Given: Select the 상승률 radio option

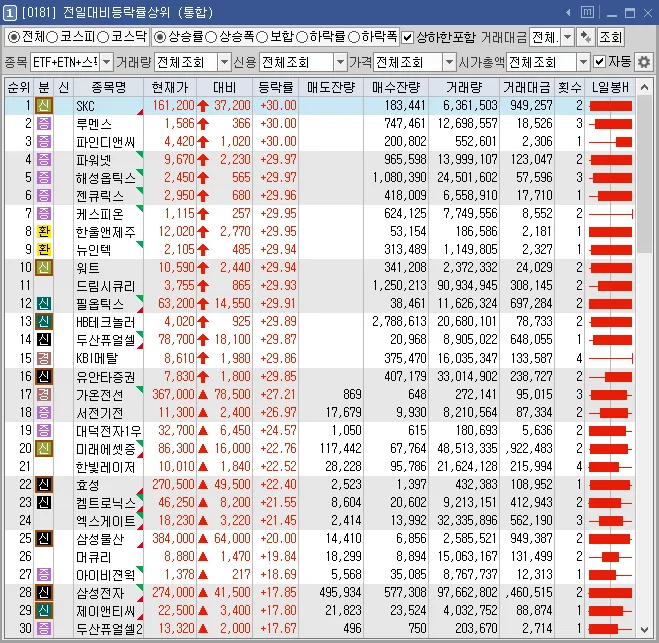Looking at the screenshot, I should coord(160,37).
